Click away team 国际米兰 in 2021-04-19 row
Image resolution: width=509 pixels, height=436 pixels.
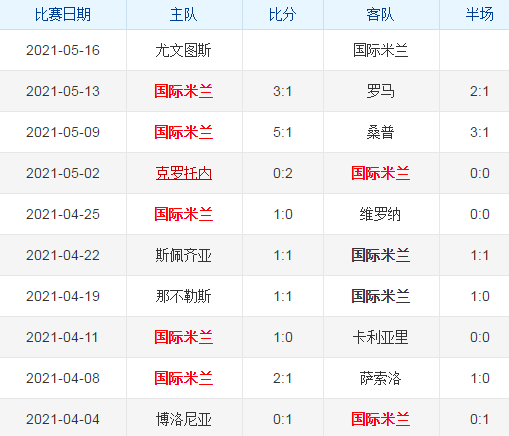381,296
